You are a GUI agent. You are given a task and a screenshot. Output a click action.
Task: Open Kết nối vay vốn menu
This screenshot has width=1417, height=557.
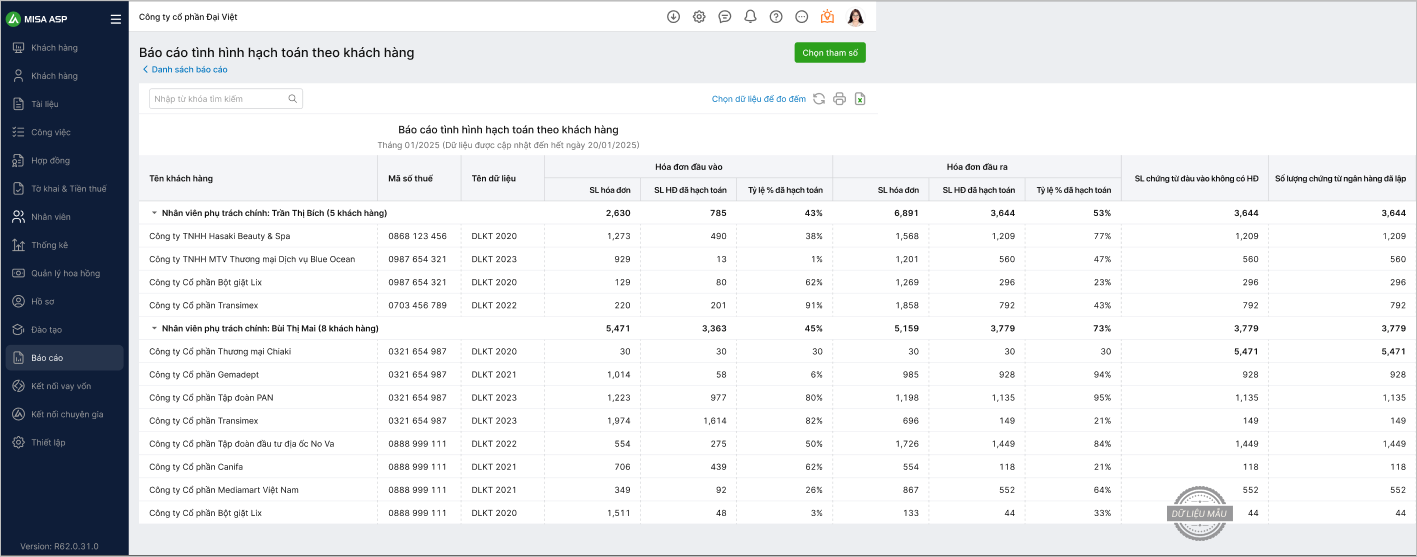(65, 386)
